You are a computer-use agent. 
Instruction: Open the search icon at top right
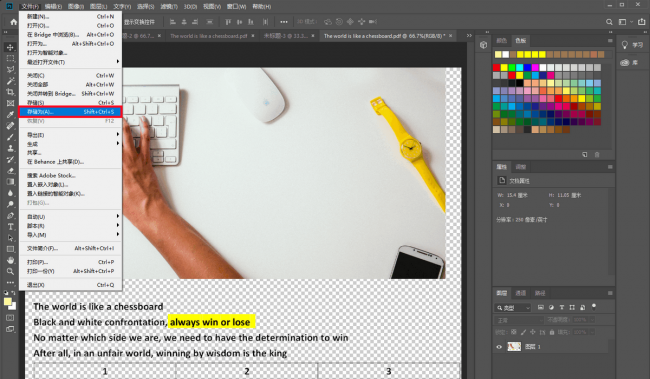[609, 22]
